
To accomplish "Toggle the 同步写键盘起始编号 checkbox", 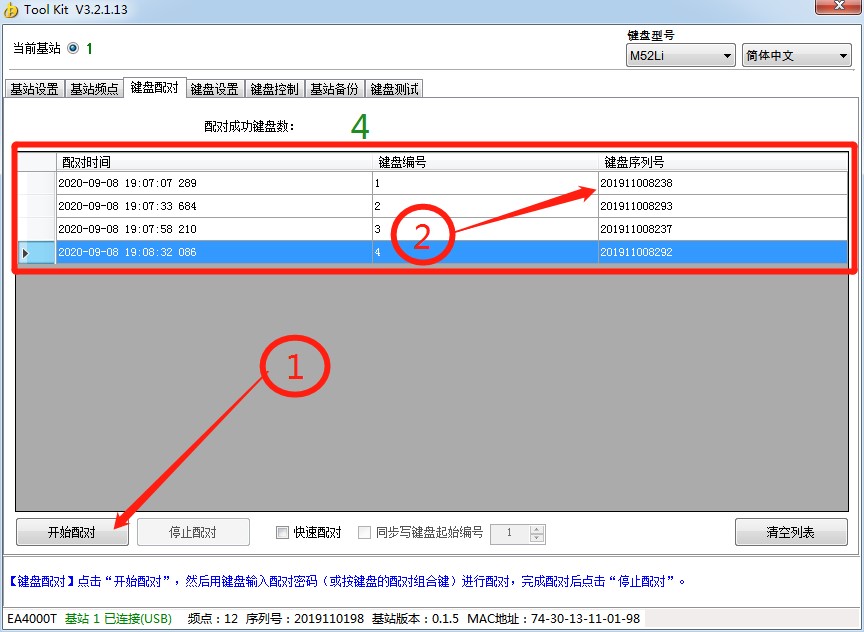I will [365, 533].
